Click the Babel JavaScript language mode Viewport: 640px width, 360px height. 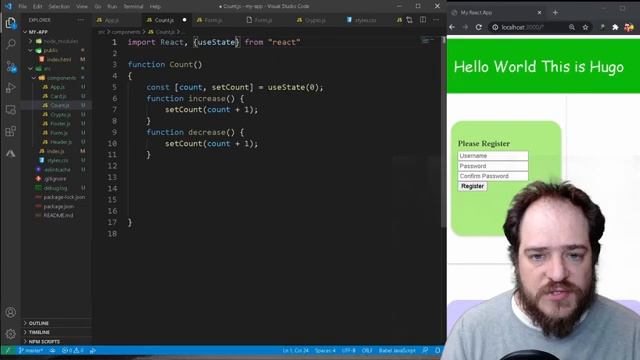point(397,351)
